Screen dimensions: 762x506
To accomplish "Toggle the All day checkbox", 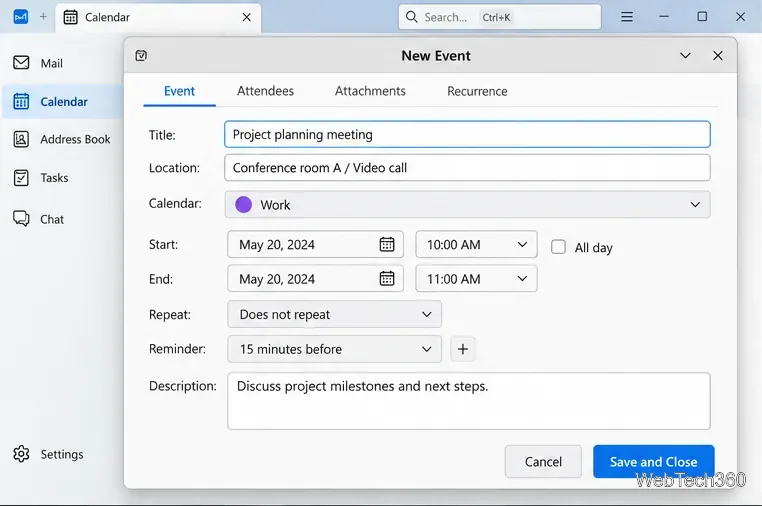I will tap(558, 247).
